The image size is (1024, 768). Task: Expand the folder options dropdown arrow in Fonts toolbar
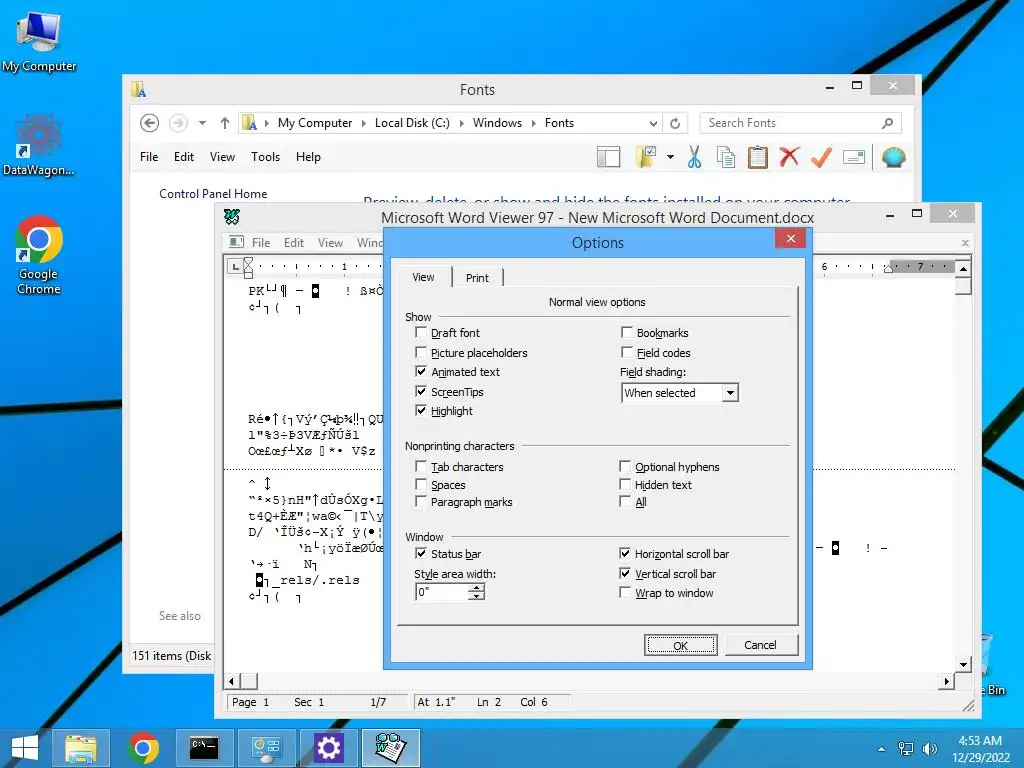coord(670,157)
